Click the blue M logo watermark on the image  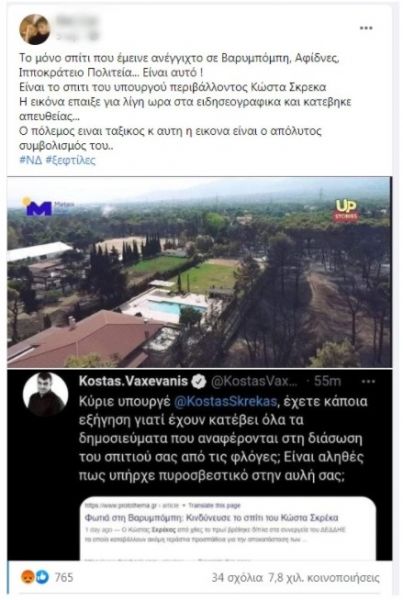39,207
